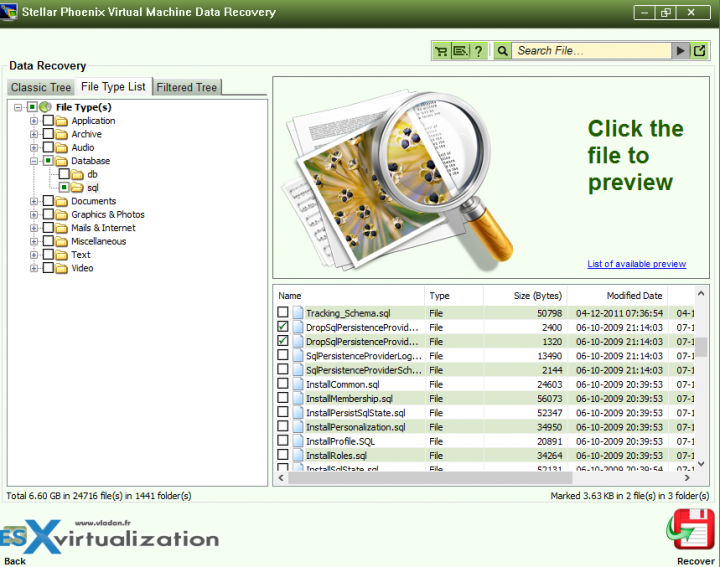The image size is (720, 567).
Task: Expand the Documents tree node
Action: (34, 201)
